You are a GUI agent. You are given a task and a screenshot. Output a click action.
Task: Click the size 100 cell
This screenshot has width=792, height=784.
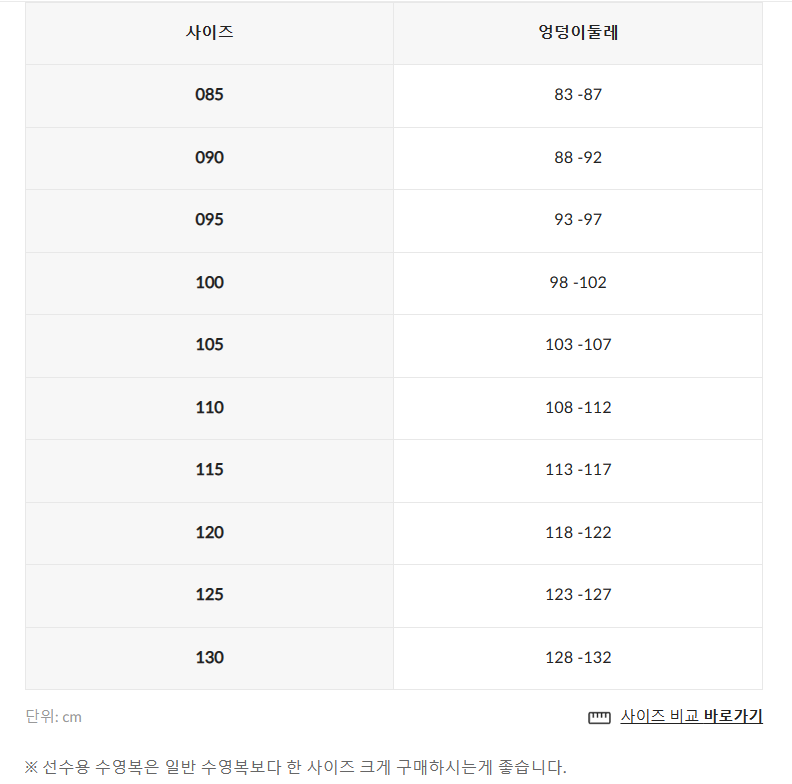click(210, 283)
